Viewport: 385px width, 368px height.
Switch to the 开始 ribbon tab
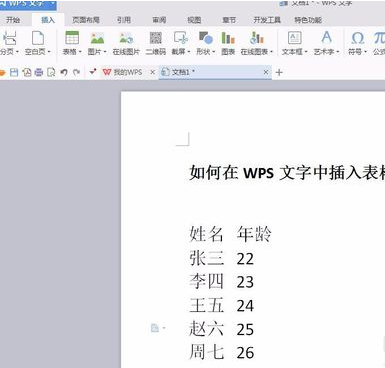[13, 20]
